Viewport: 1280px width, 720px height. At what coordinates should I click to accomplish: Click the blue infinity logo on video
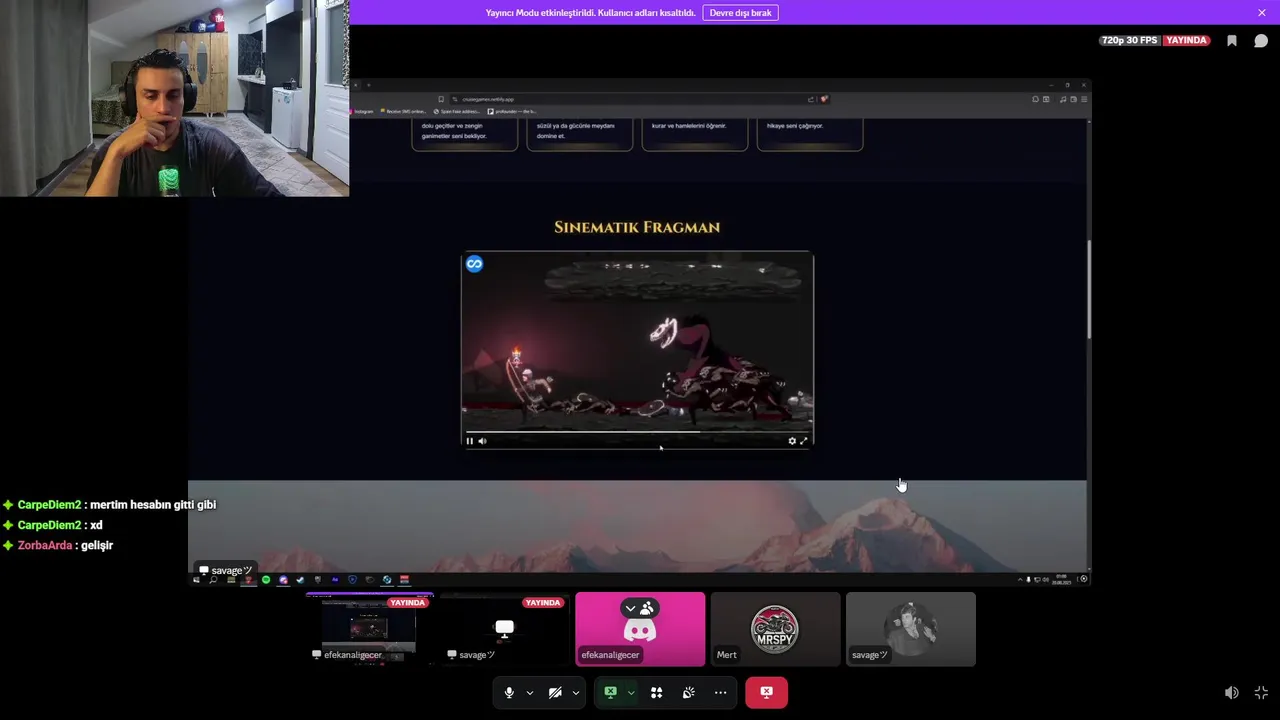(x=474, y=264)
